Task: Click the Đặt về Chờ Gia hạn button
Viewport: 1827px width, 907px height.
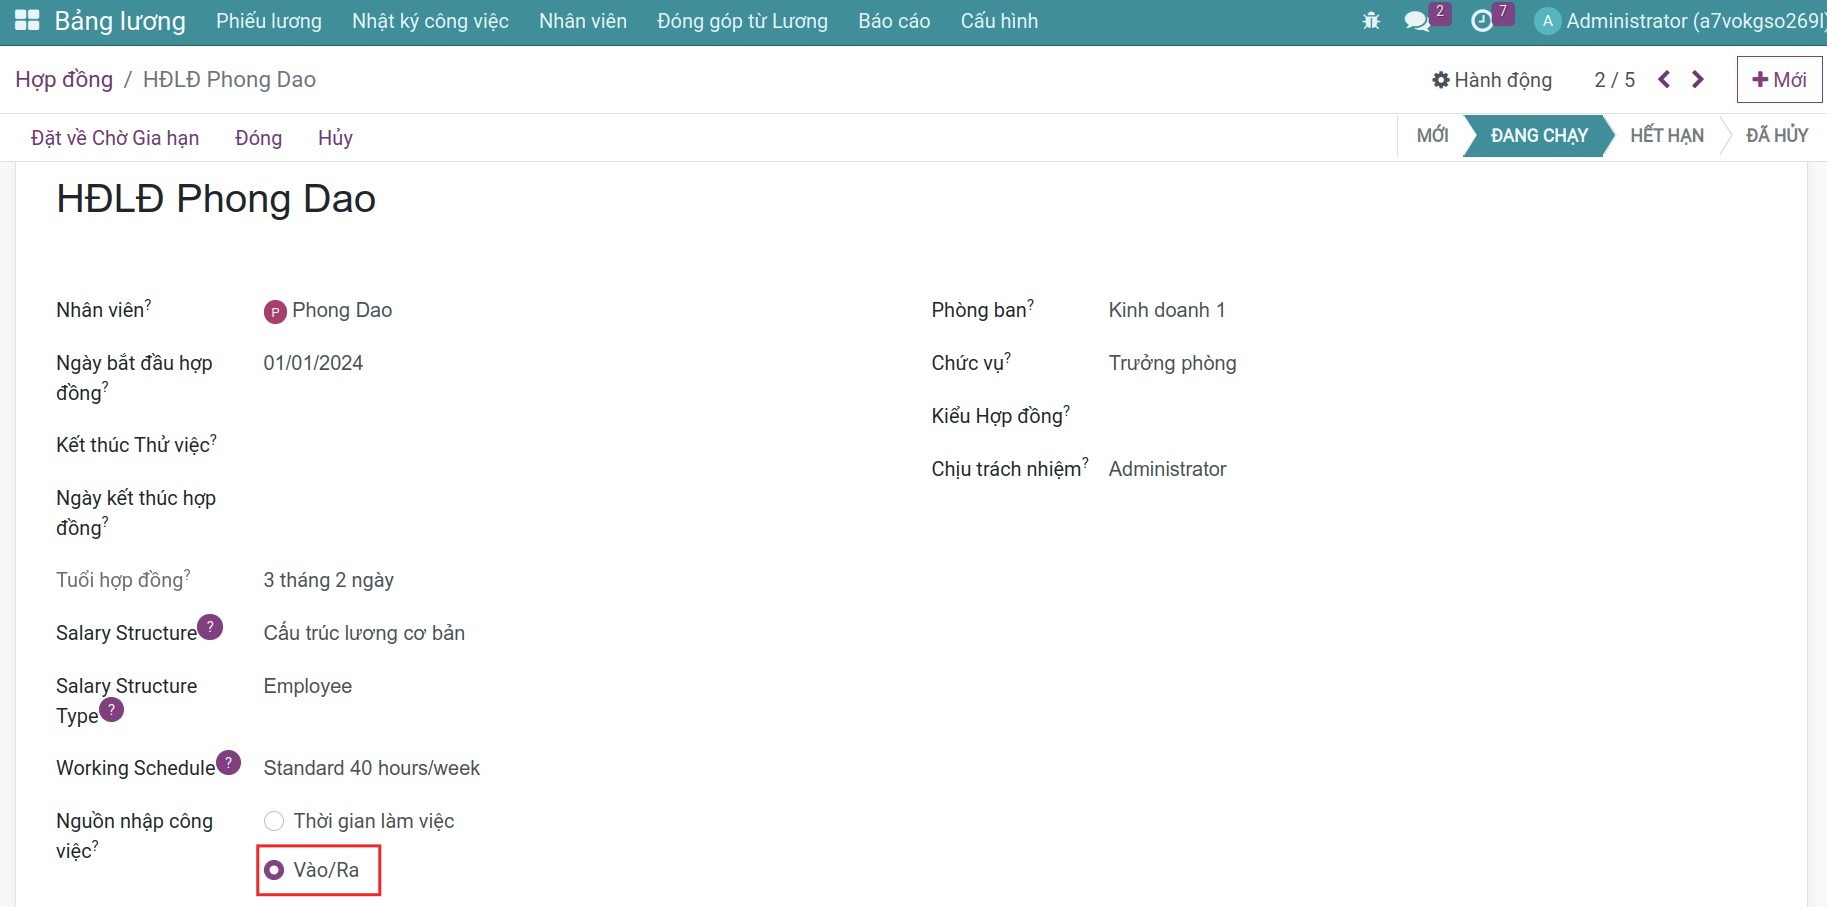Action: pos(115,138)
